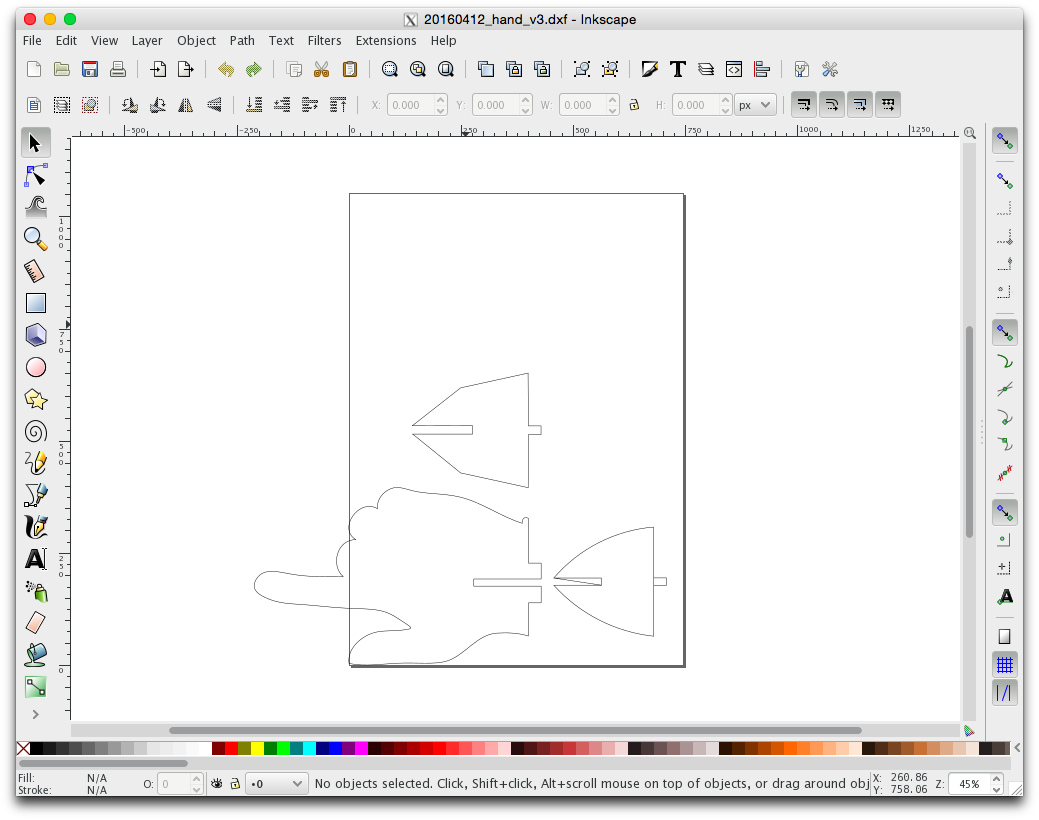Select the Text tool in toolbox
This screenshot has height=820, width=1039.
(x=35, y=559)
